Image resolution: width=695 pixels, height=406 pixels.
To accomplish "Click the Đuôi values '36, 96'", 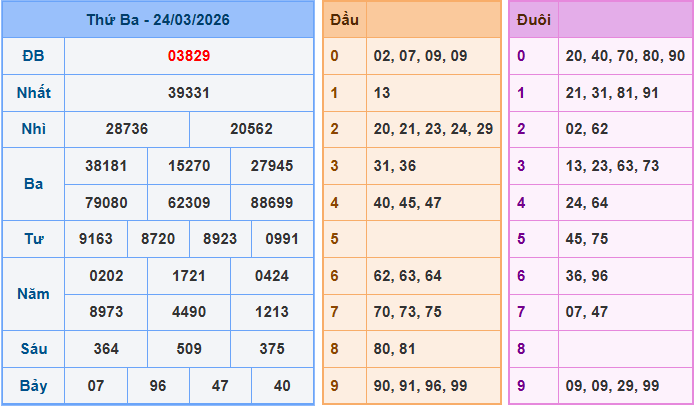I will [587, 276].
